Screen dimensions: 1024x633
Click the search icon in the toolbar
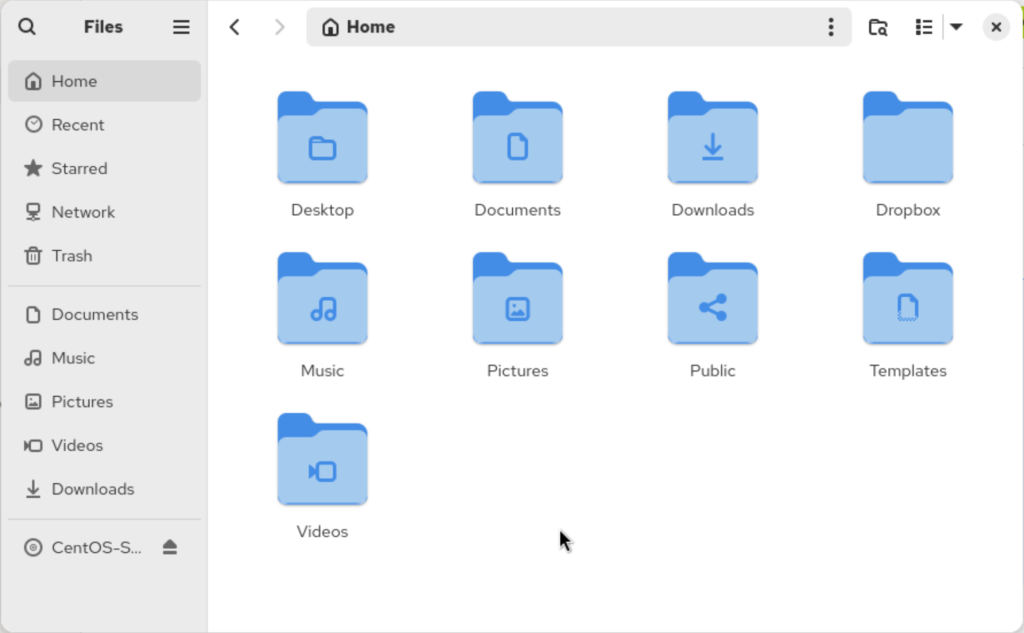click(877, 27)
